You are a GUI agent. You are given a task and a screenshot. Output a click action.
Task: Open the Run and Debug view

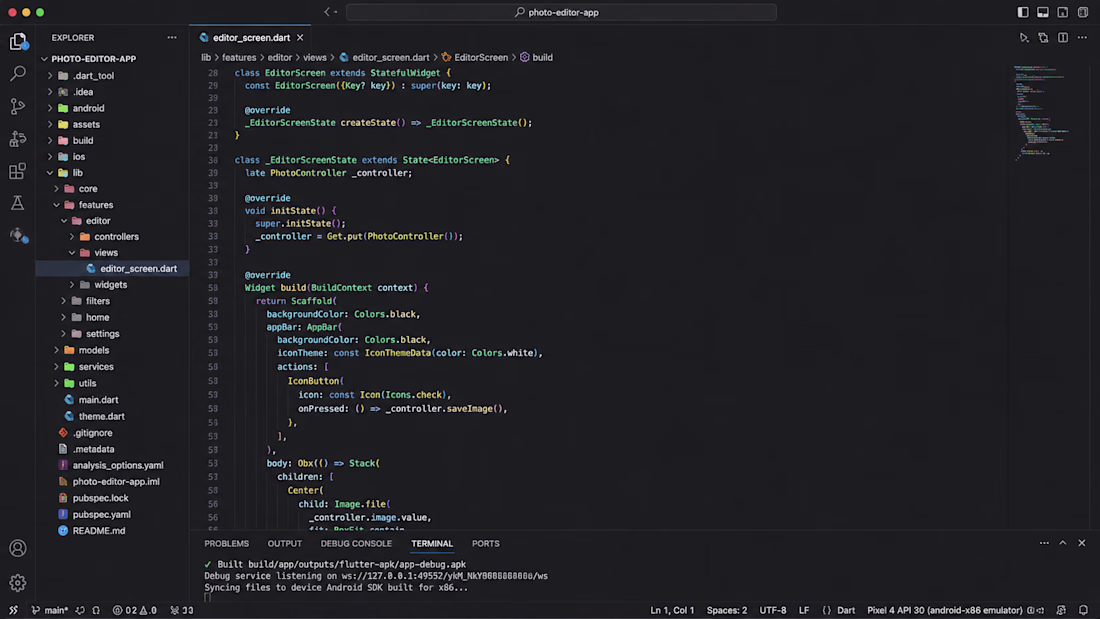(18, 139)
